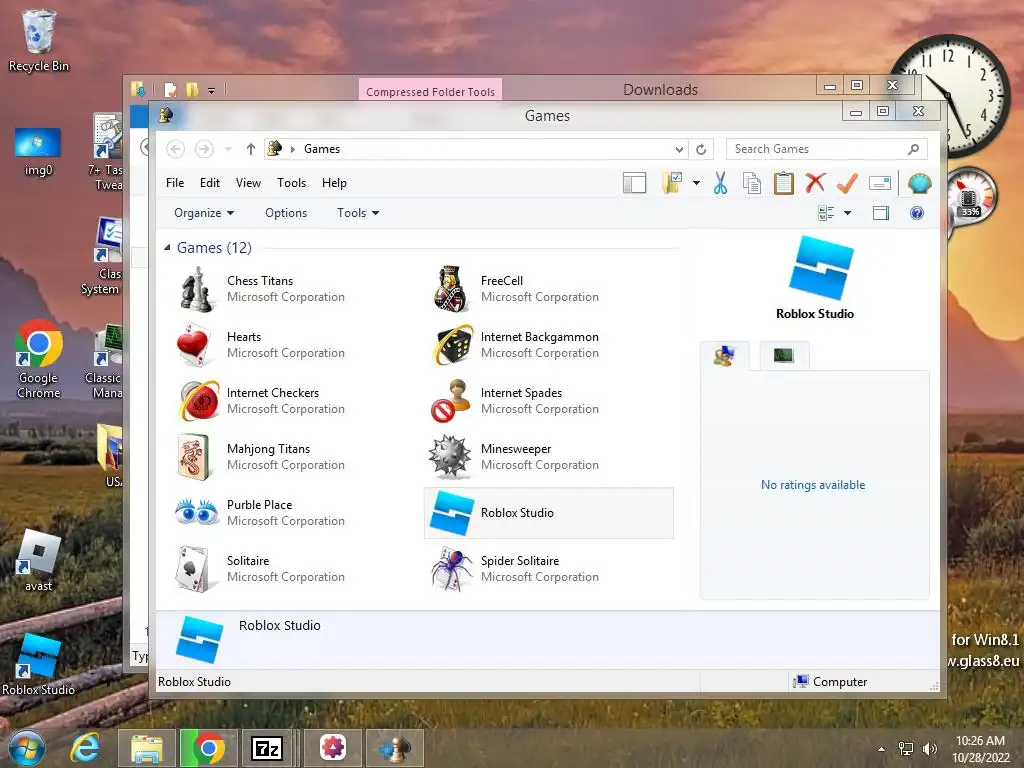Click the Copy icon in Games toolbar

tap(752, 184)
